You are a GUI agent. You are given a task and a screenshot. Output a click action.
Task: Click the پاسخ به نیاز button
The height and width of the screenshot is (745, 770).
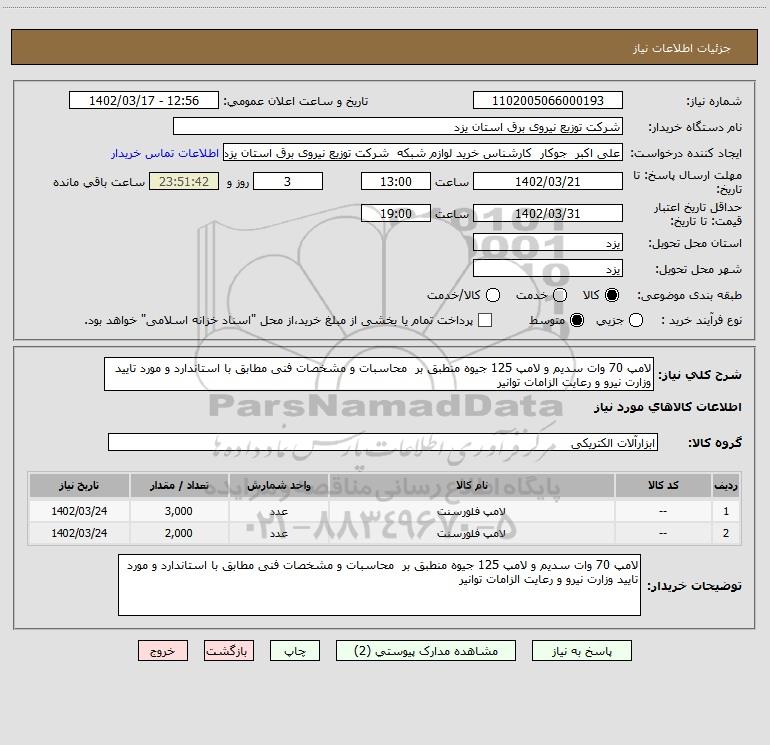582,651
